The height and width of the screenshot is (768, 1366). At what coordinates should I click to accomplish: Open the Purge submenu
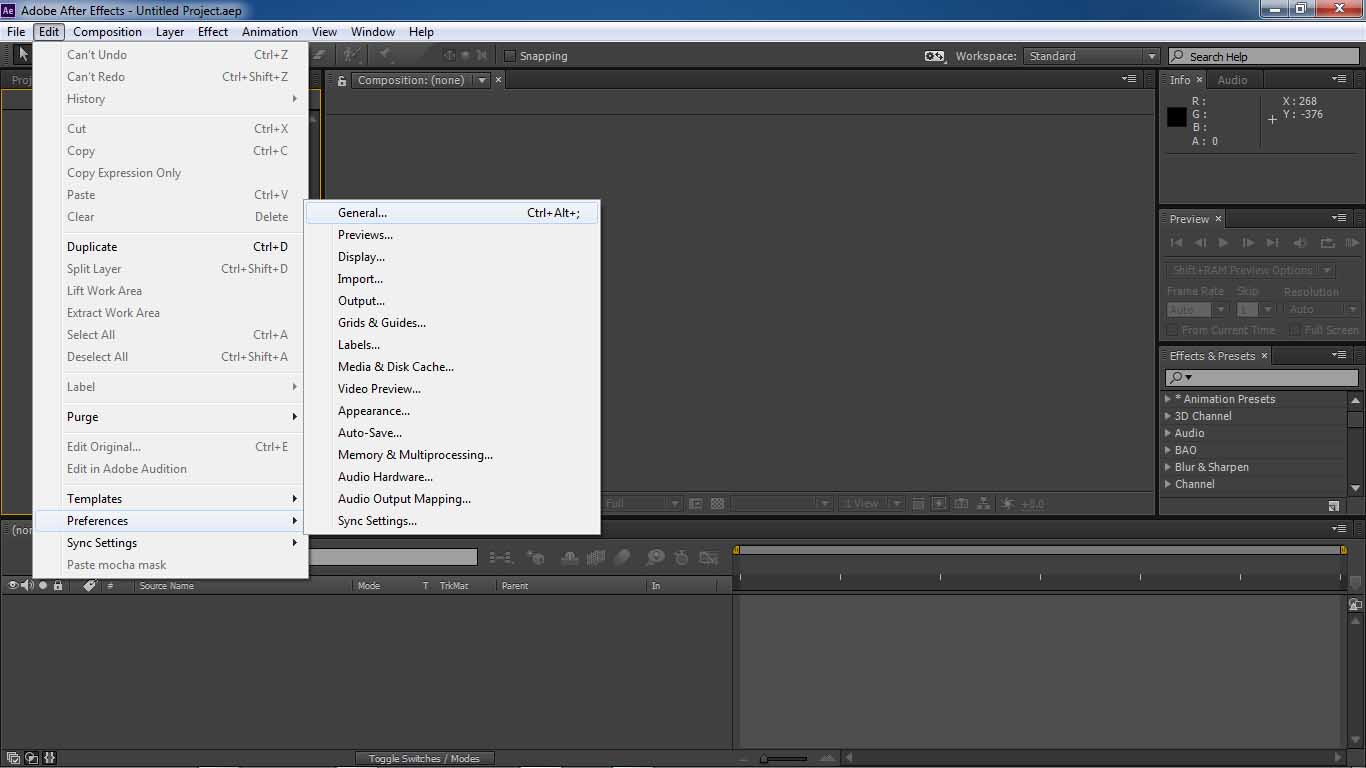170,417
